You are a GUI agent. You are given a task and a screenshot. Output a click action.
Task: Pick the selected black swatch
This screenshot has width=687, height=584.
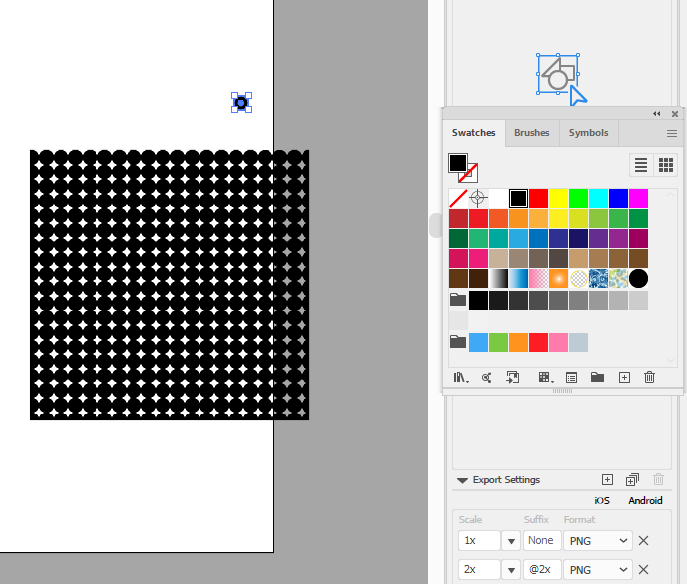tap(518, 198)
